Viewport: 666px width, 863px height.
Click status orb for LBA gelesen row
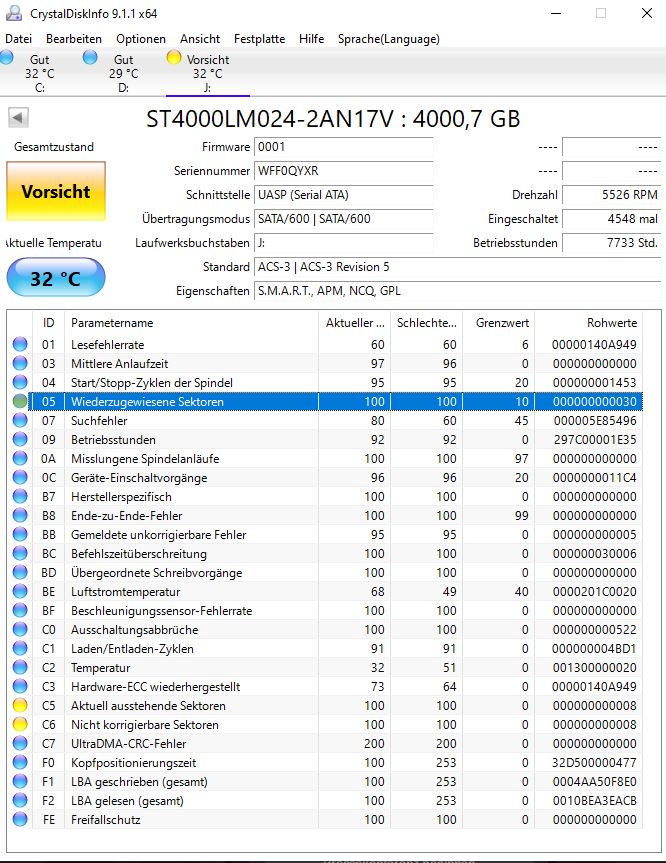(x=20, y=800)
